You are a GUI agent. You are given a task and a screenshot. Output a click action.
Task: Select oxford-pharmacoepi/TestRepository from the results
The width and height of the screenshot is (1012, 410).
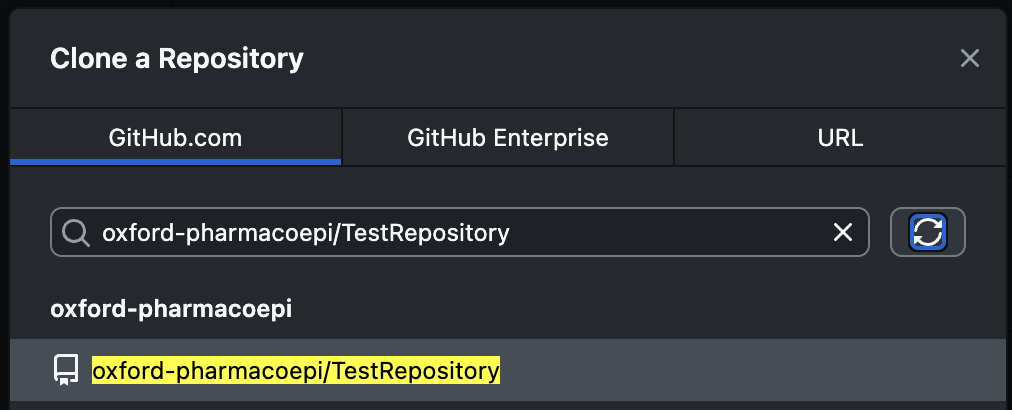tap(296, 371)
